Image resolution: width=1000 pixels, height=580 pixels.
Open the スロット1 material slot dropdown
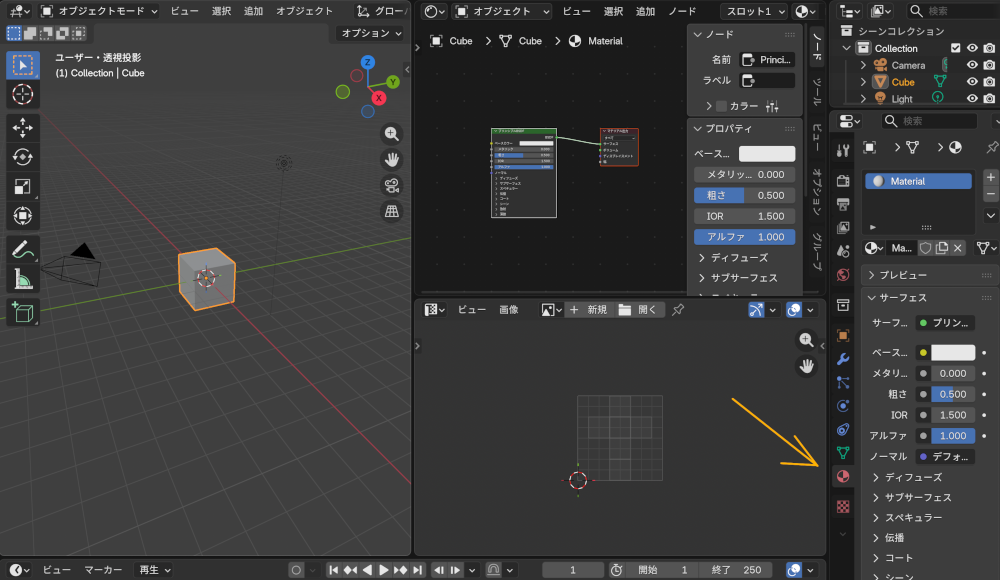click(752, 11)
